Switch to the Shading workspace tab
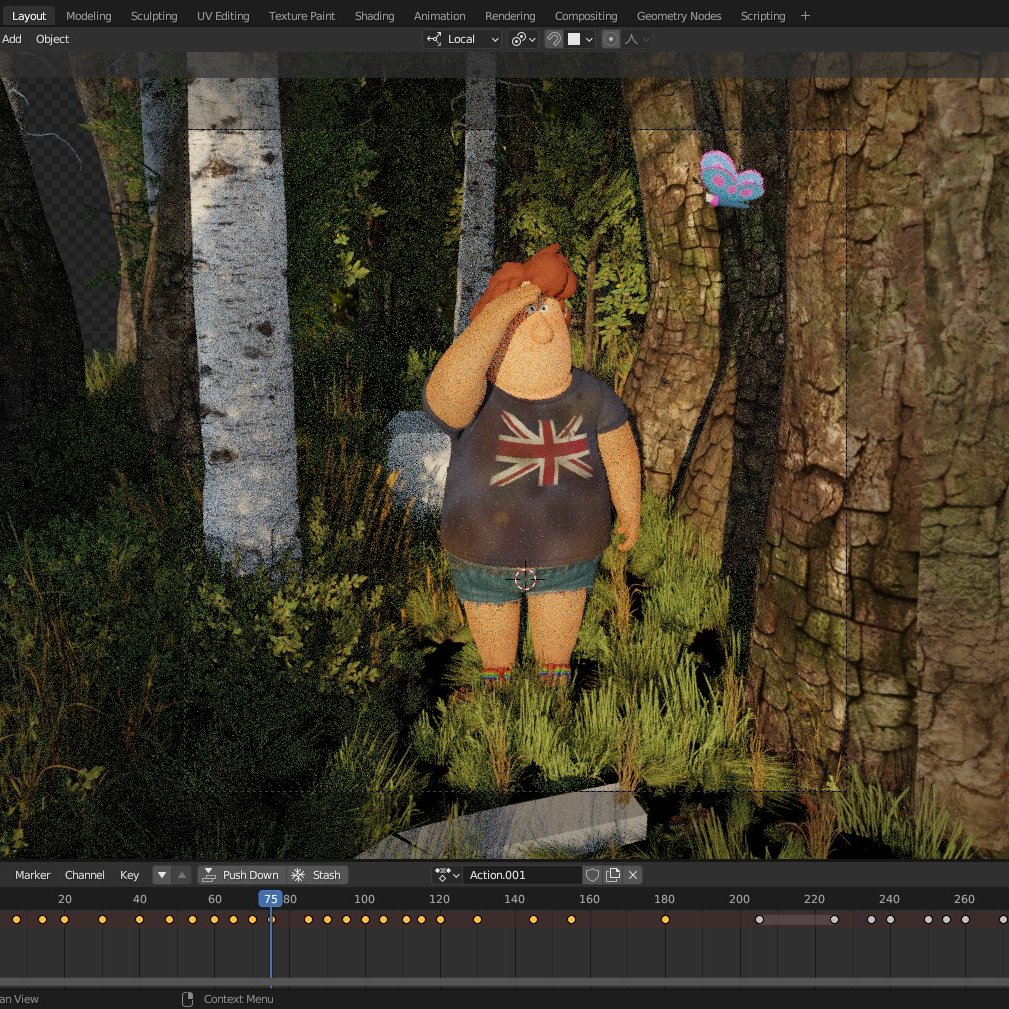This screenshot has width=1009, height=1009. click(x=375, y=16)
